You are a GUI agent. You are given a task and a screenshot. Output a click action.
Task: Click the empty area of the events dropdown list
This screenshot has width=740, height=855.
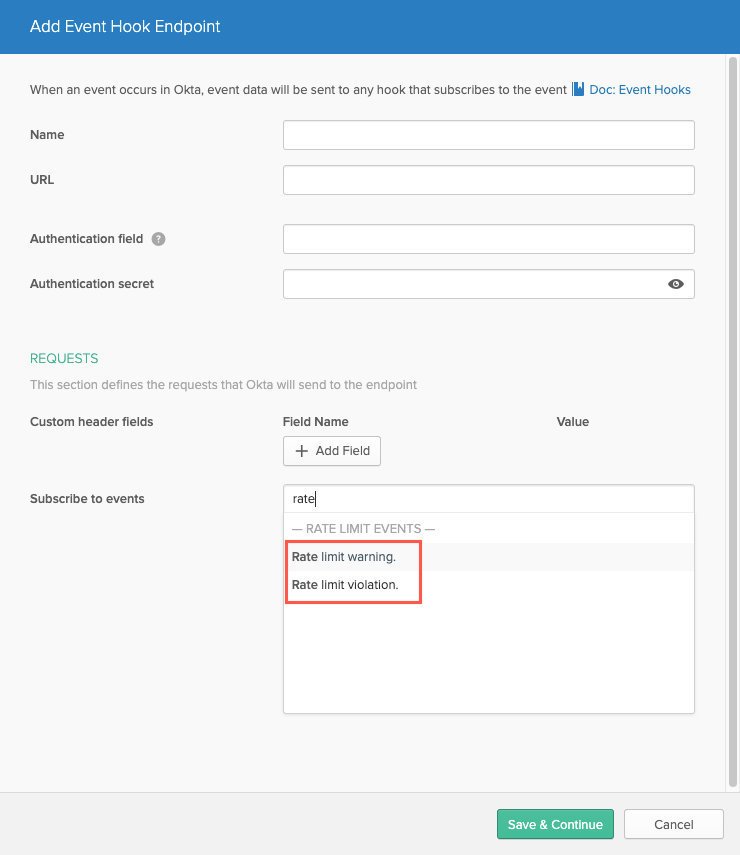click(x=489, y=654)
